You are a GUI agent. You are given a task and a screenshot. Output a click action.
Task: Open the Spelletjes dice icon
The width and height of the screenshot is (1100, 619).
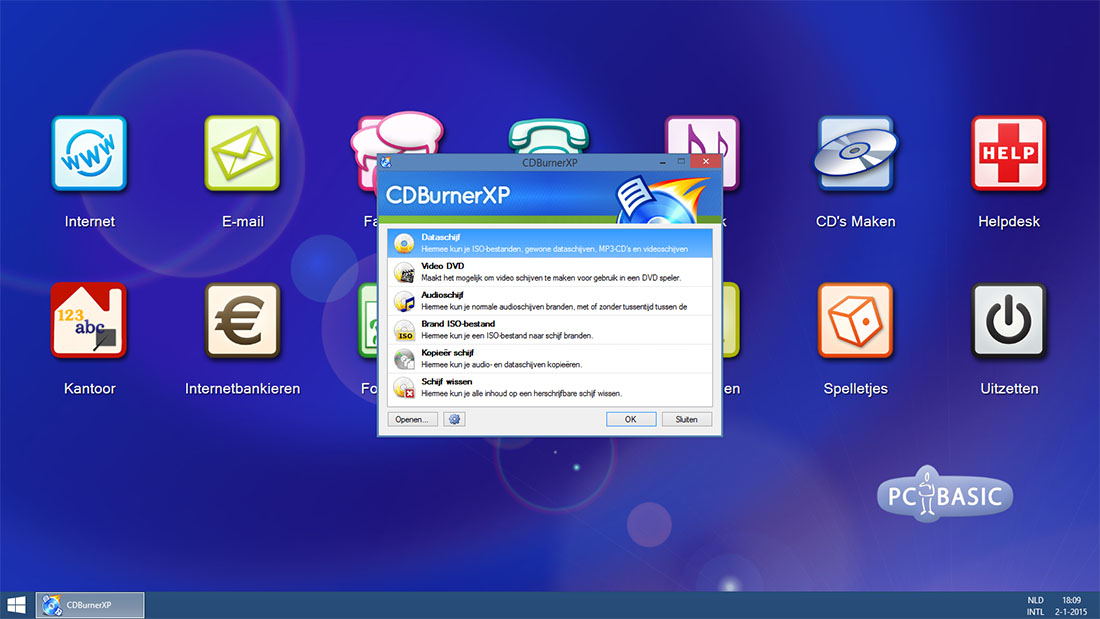coord(855,320)
